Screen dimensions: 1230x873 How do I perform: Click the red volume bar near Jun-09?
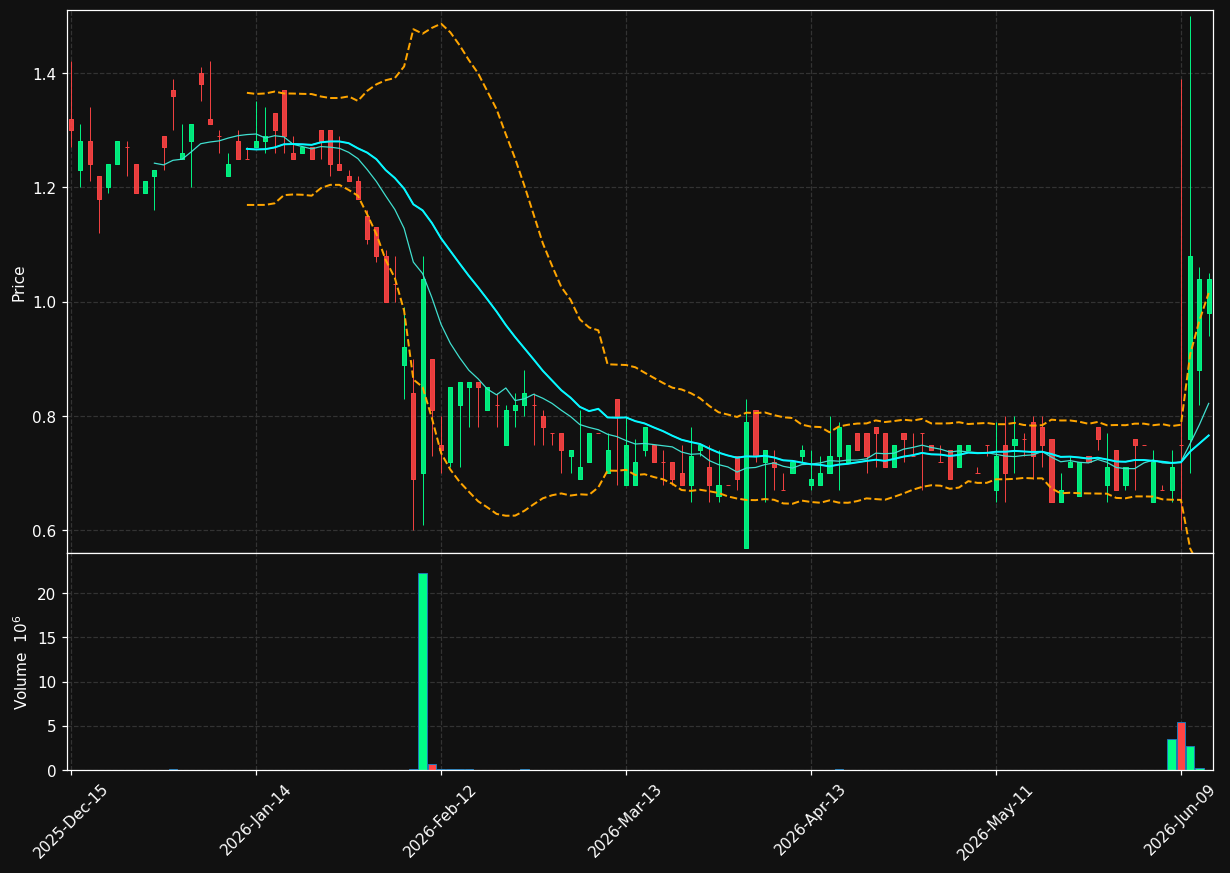click(x=1181, y=746)
